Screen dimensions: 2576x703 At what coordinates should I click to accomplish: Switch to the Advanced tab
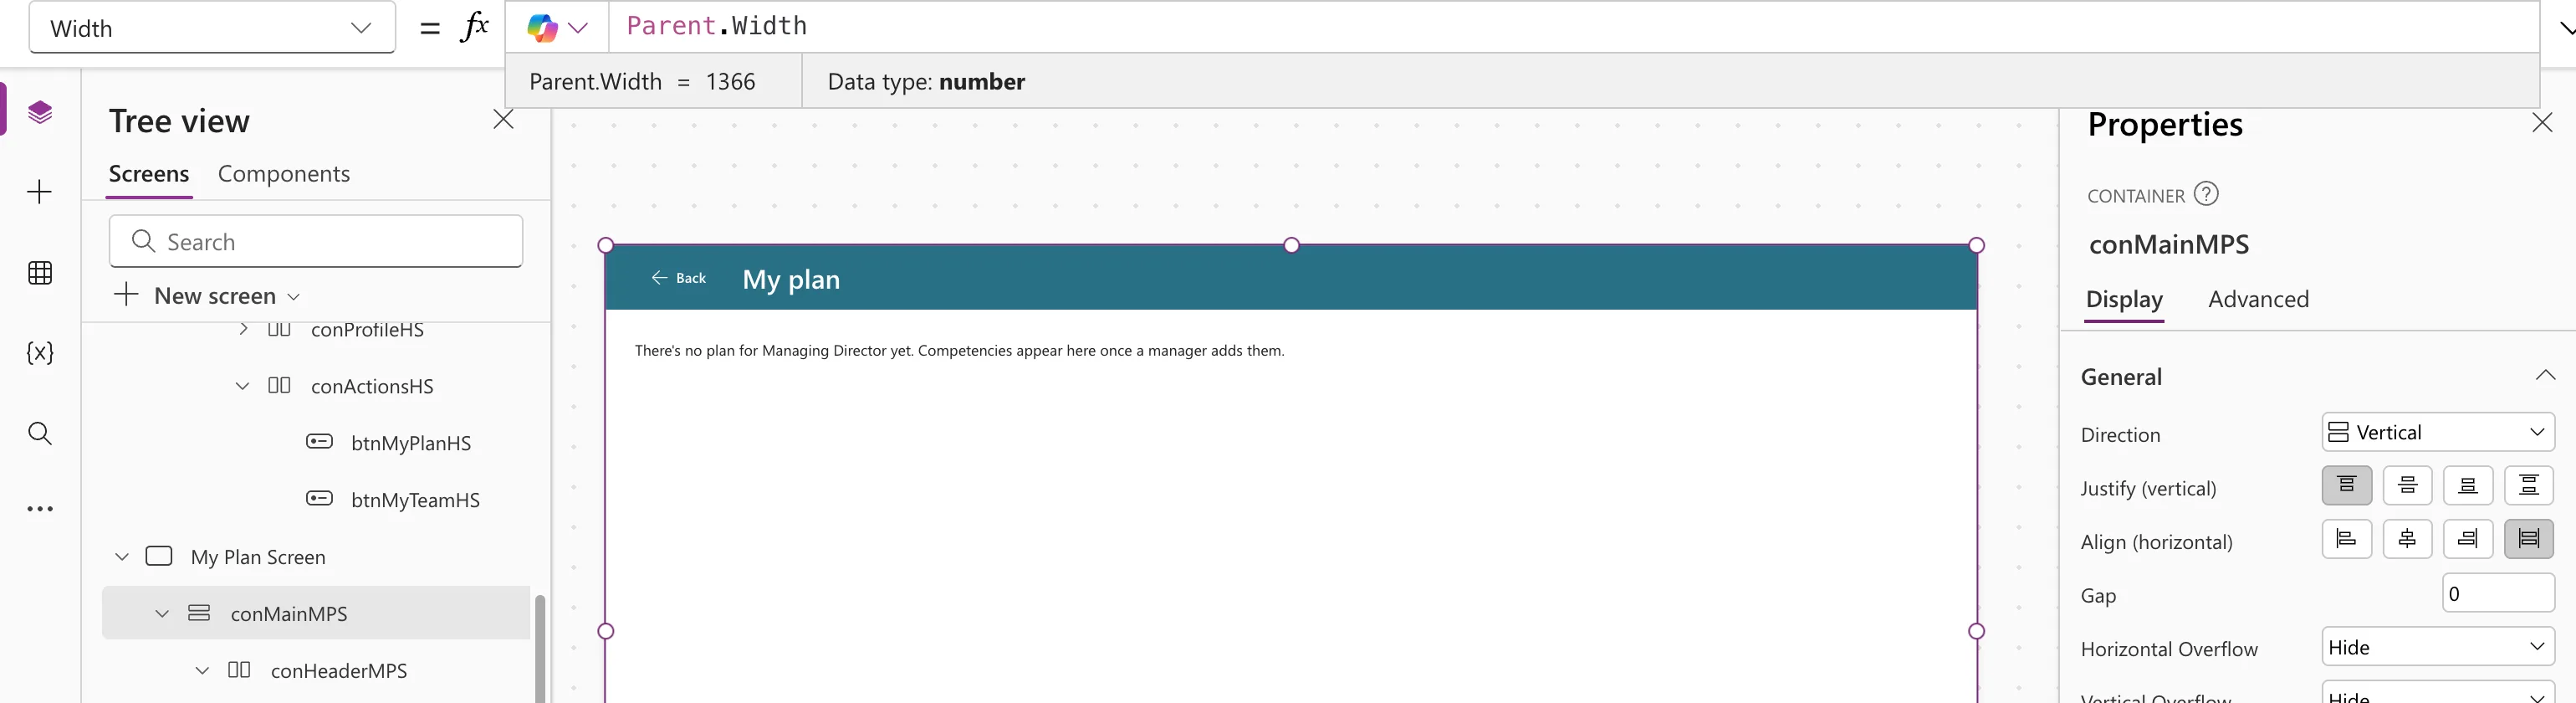tap(2258, 299)
